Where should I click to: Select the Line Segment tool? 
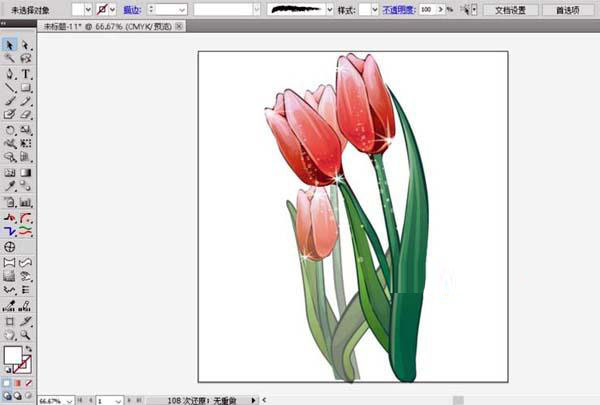pos(10,88)
